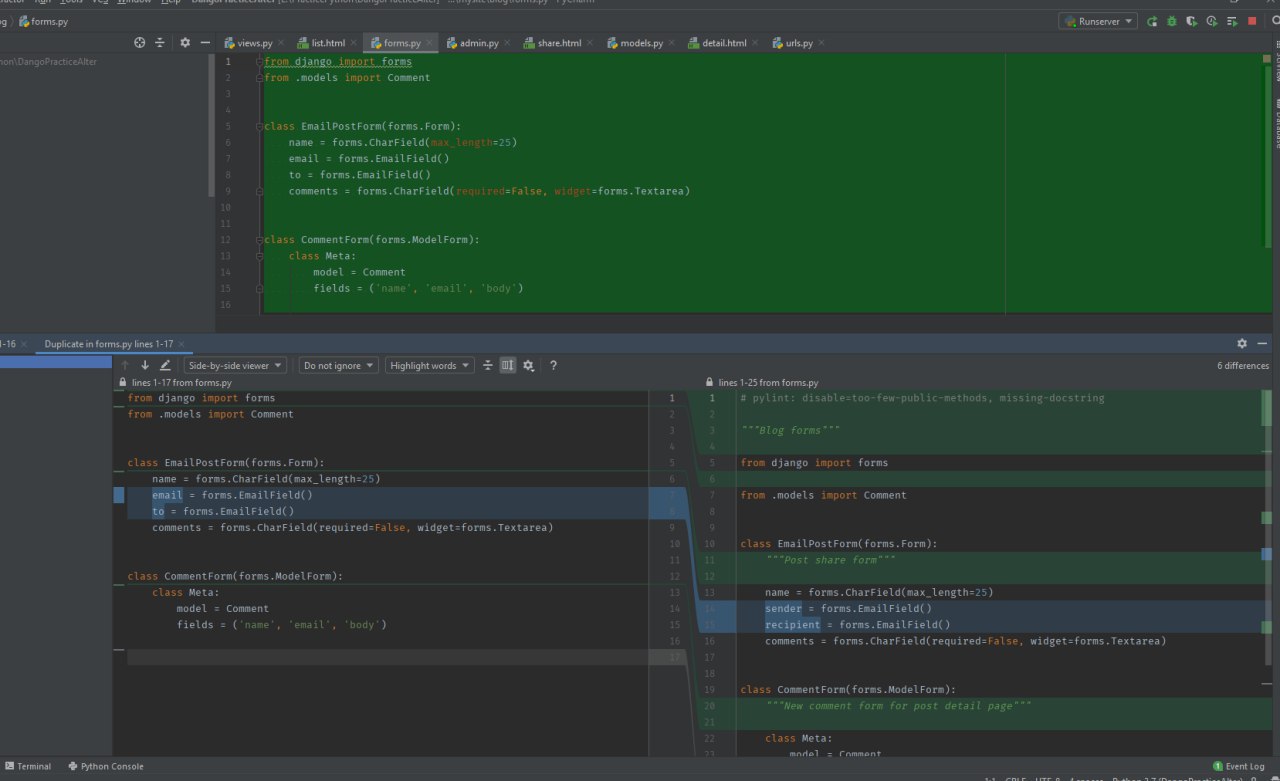Open duplicates panel settings gear
This screenshot has height=781, width=1280.
point(1242,343)
